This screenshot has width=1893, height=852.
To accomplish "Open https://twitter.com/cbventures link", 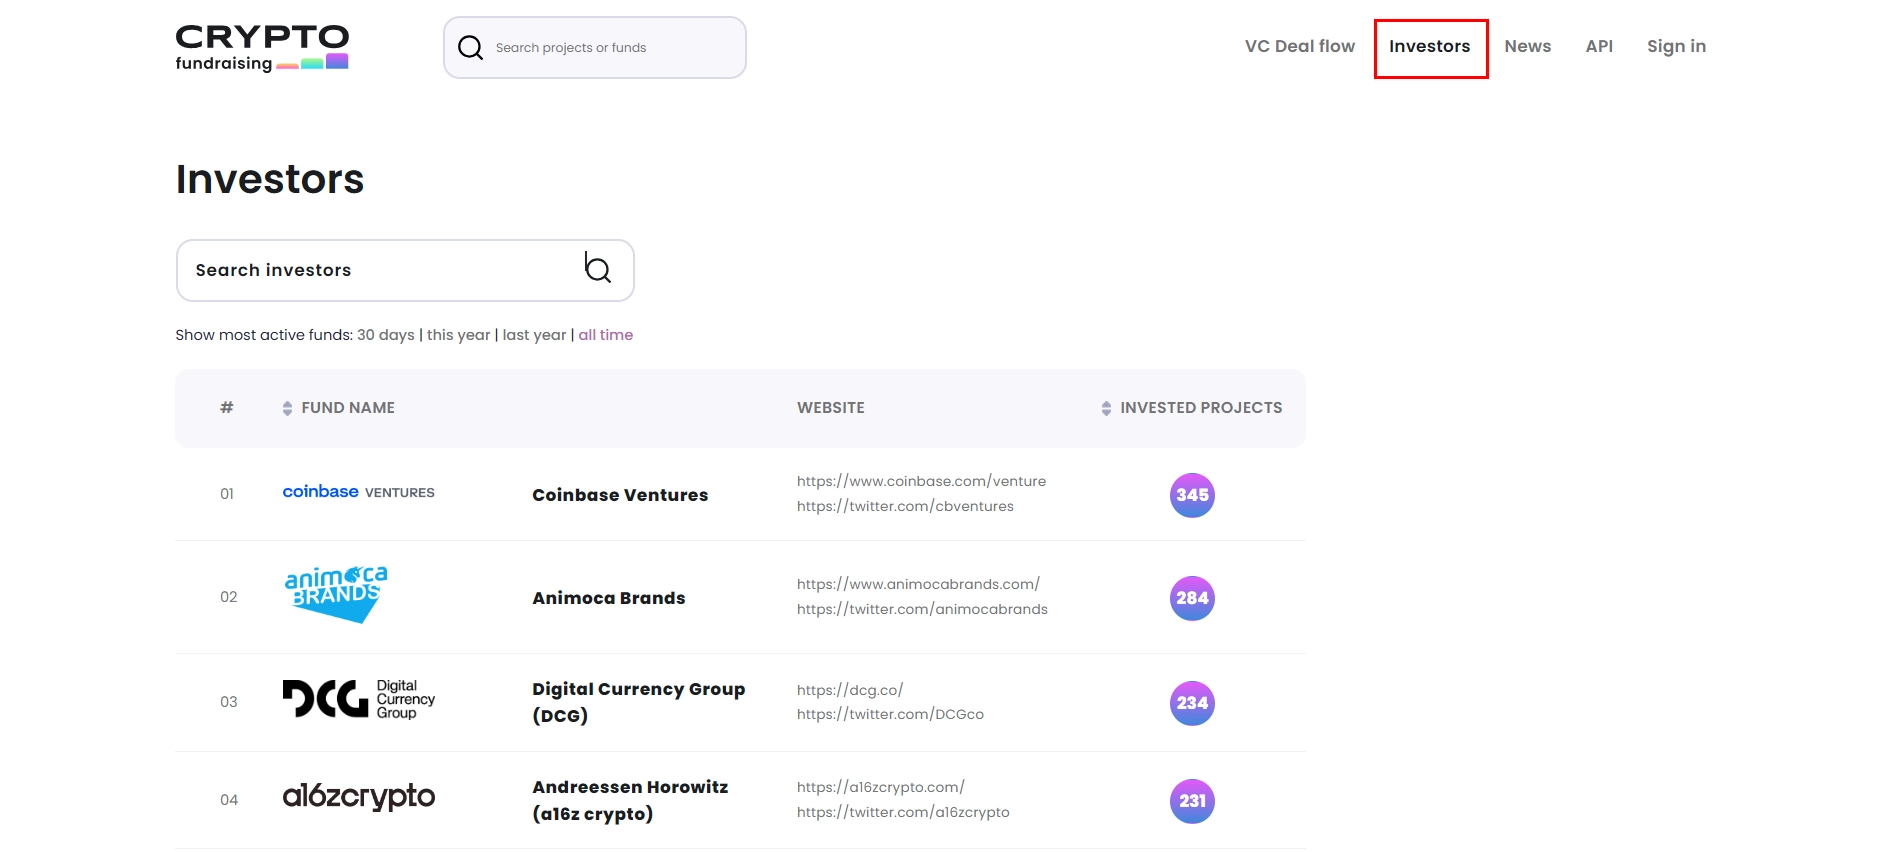I will tap(905, 506).
